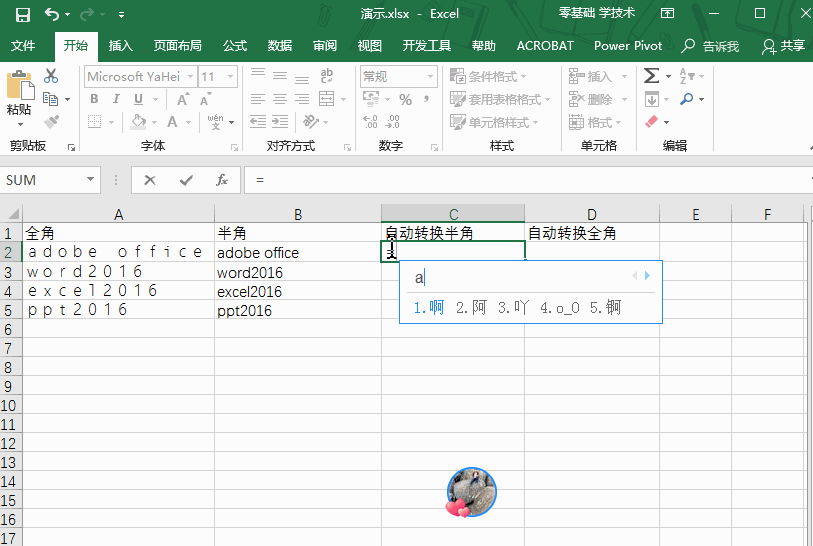Screen dimensions: 813x546
Task: Increase font size with the large A icon
Action: (x=183, y=99)
